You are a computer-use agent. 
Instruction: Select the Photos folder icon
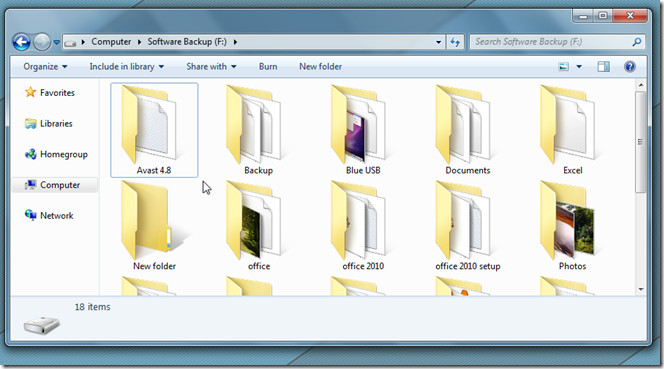[568, 220]
